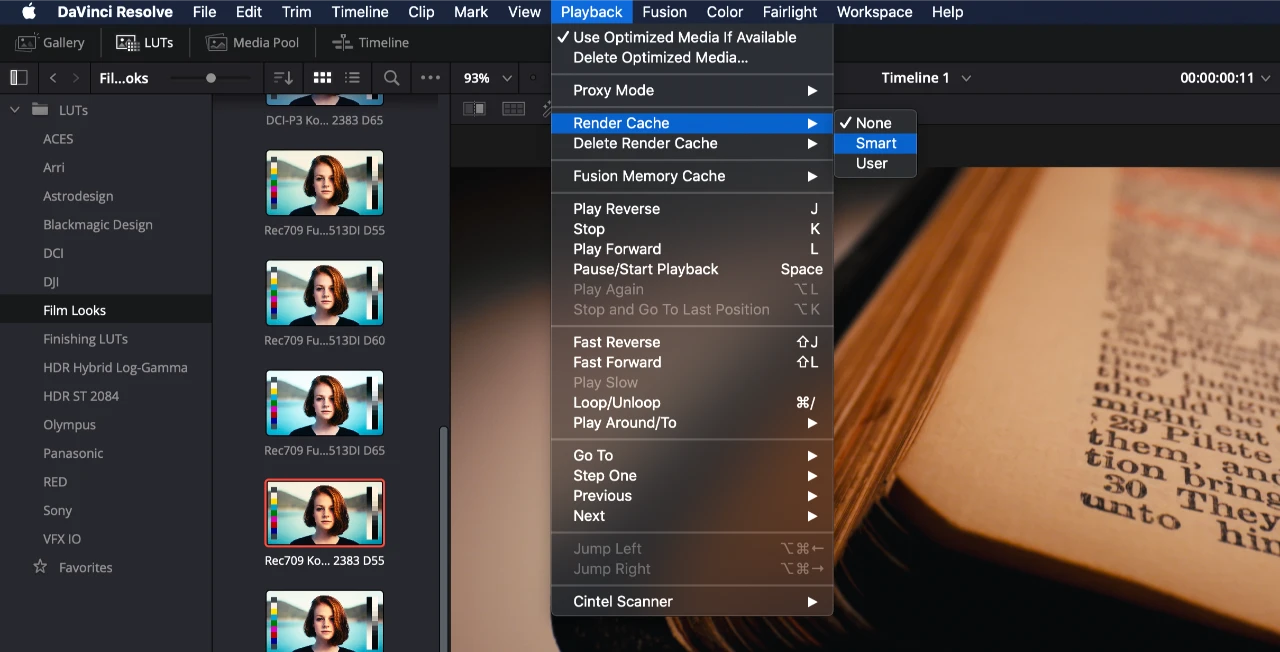Image resolution: width=1280 pixels, height=652 pixels.
Task: Select thumbnail grid view for LUTs
Action: pos(322,77)
